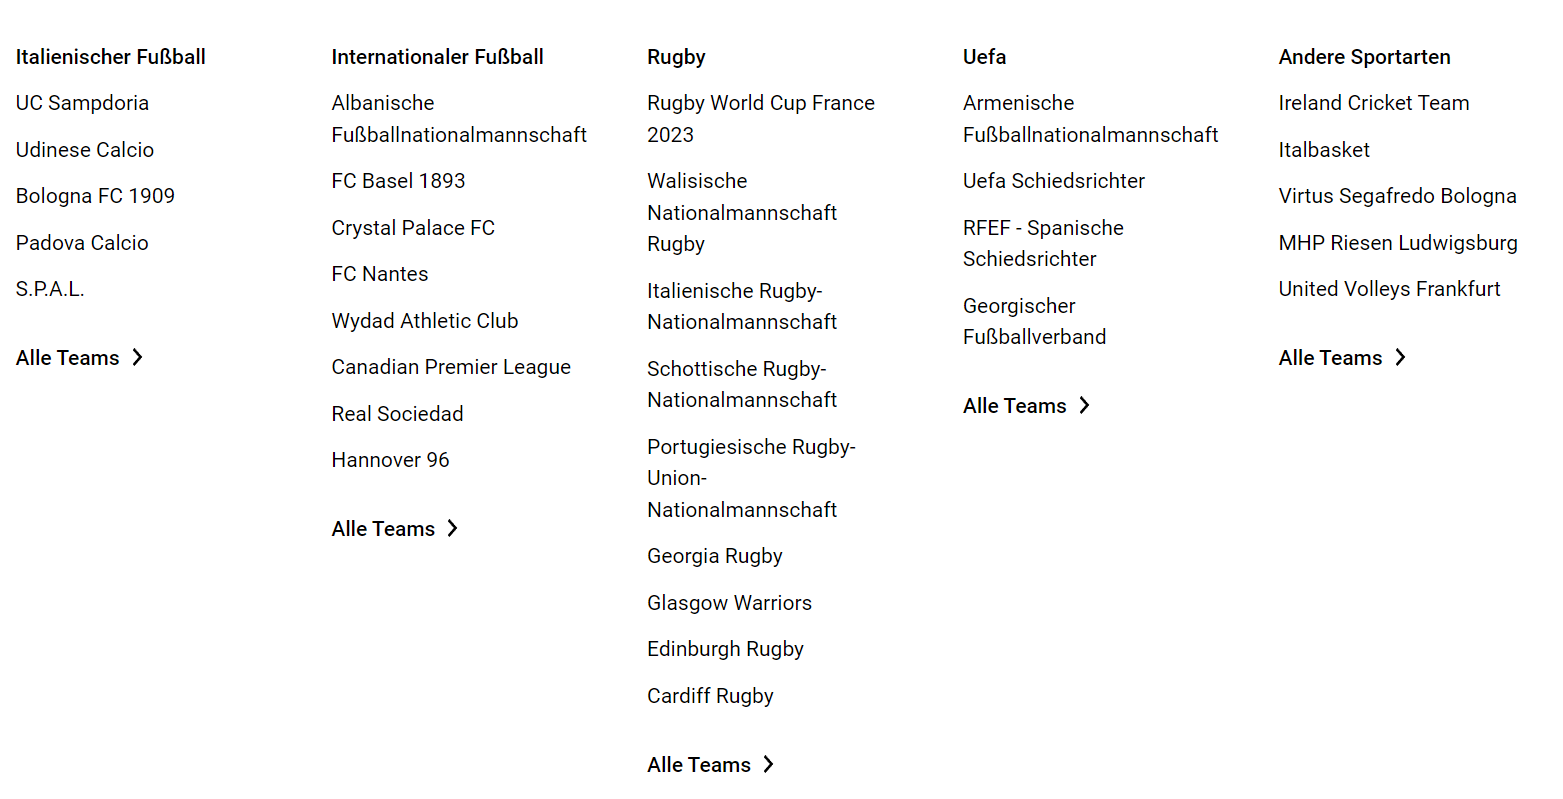This screenshot has height=799, width=1563.
Task: Select Georgischer Fußballverband link
Action: point(1034,321)
